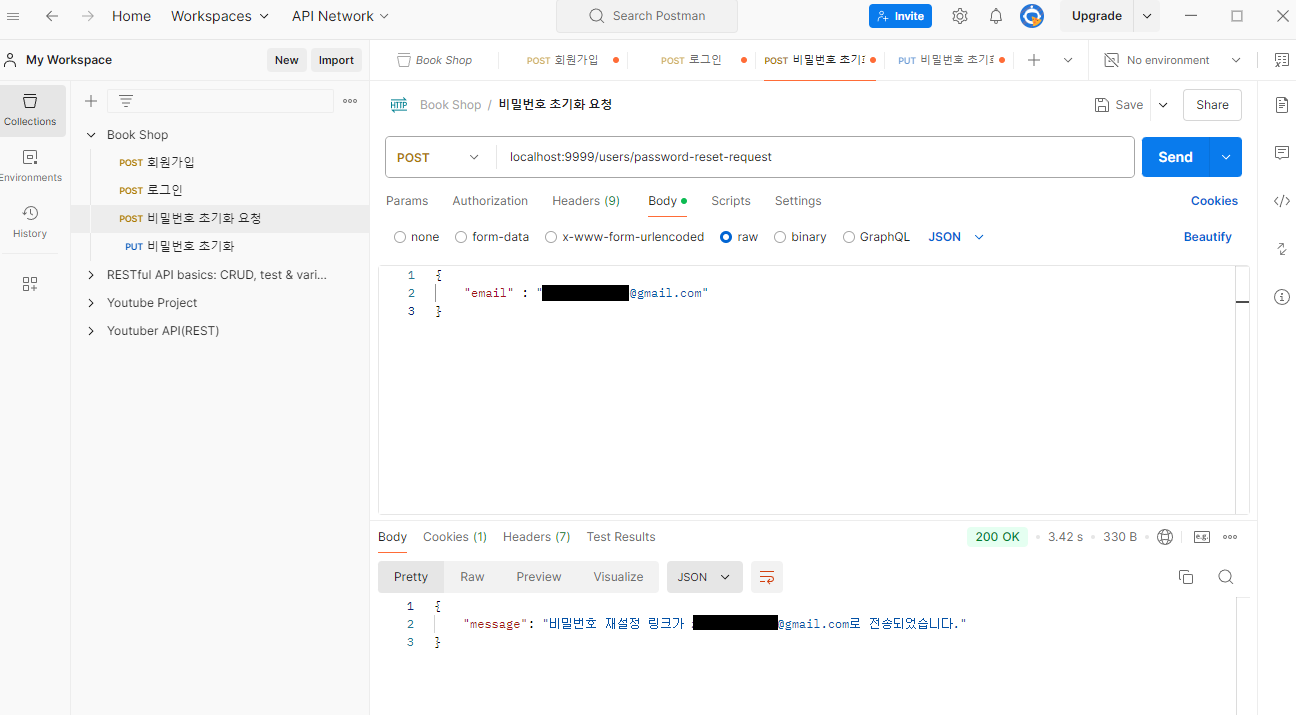The height and width of the screenshot is (715, 1296).
Task: Open the Comments pane icon
Action: 1282,153
